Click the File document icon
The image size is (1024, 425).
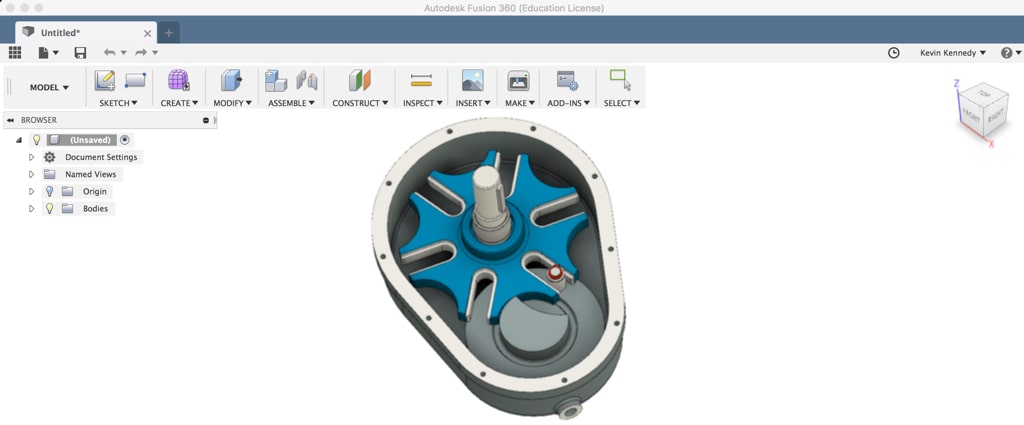pyautogui.click(x=44, y=53)
